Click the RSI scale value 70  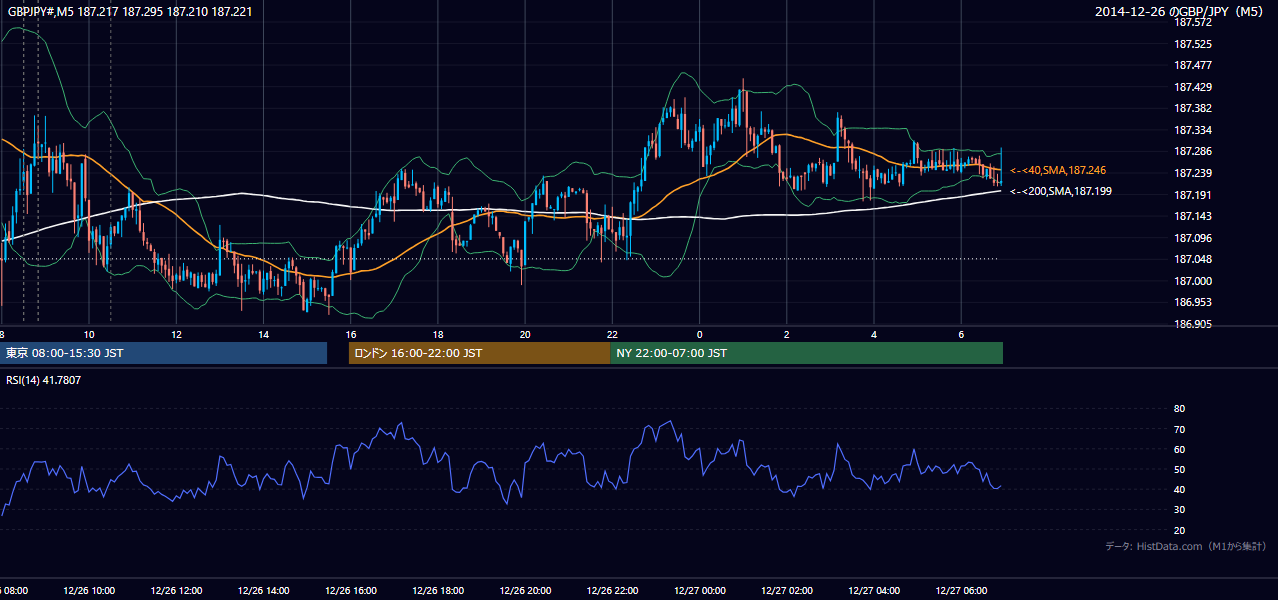tap(1180, 430)
